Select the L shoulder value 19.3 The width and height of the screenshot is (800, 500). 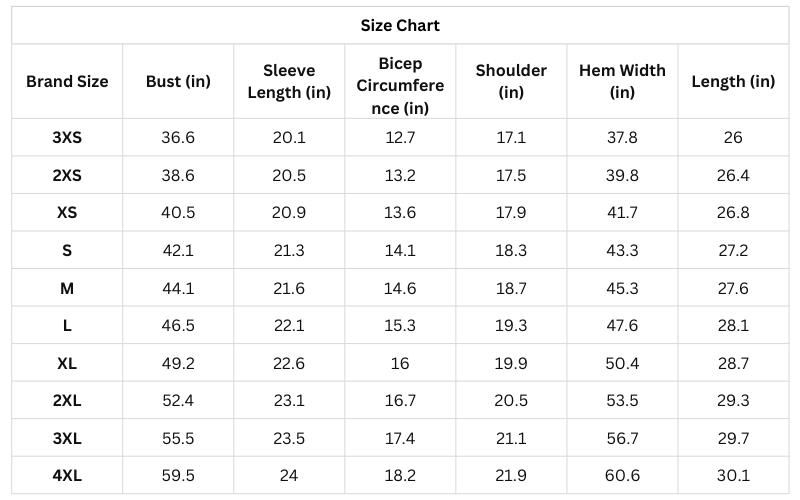click(x=511, y=326)
